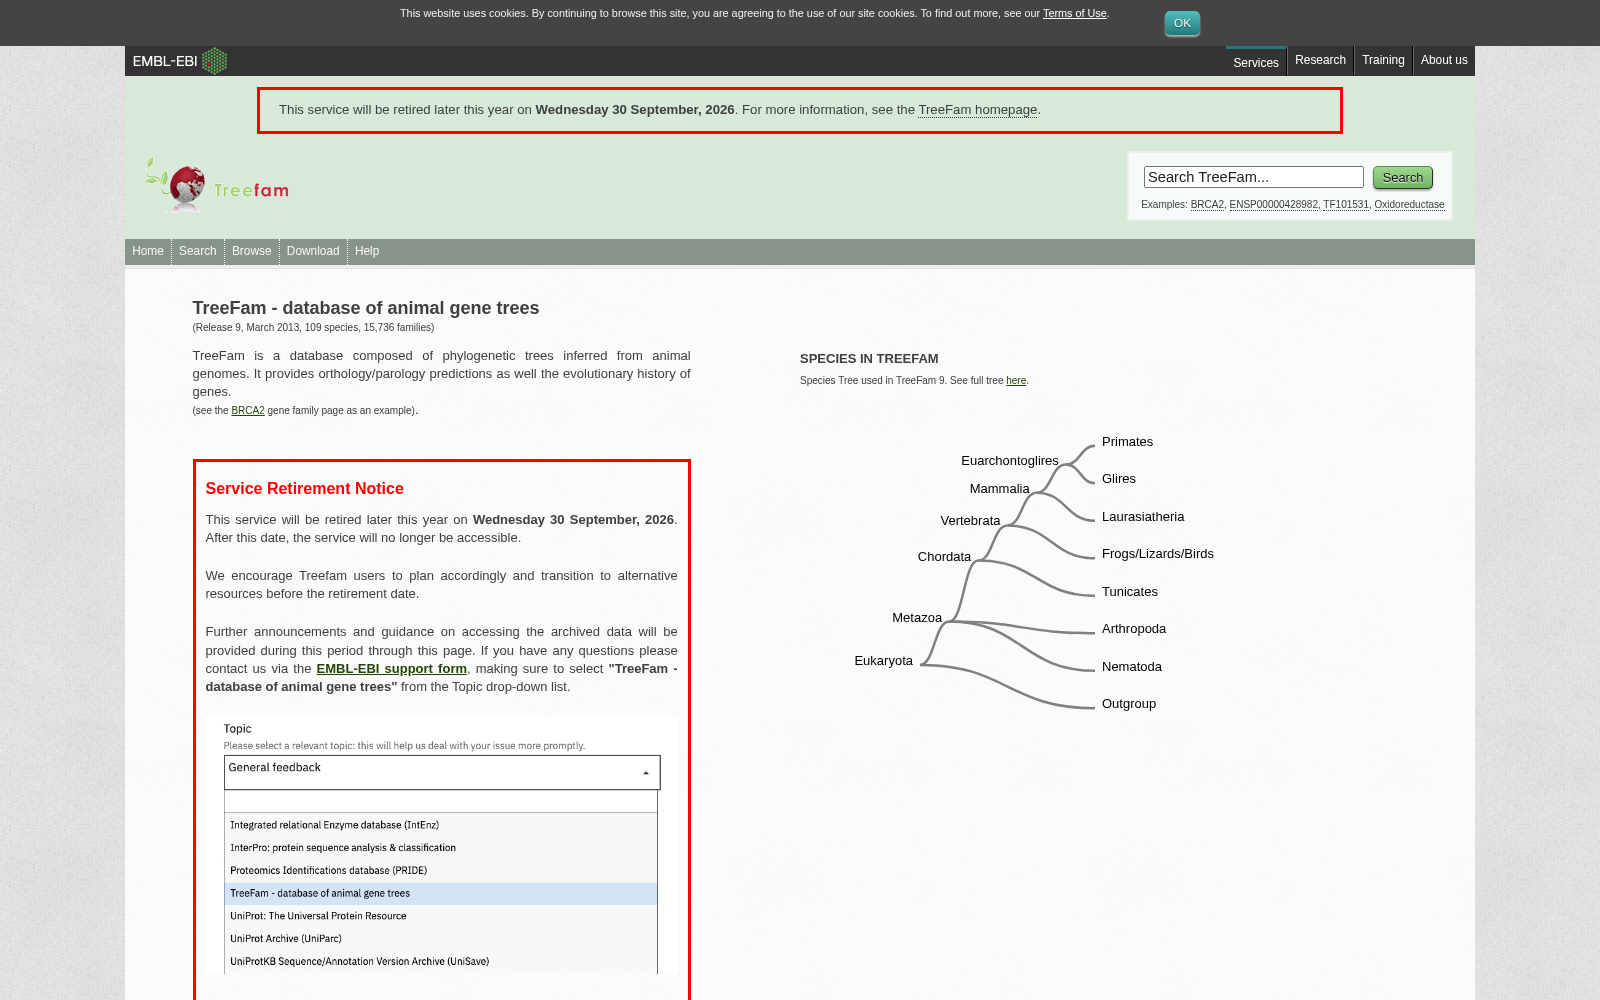Open Help in navigation bar
This screenshot has height=1000, width=1600.
(367, 251)
